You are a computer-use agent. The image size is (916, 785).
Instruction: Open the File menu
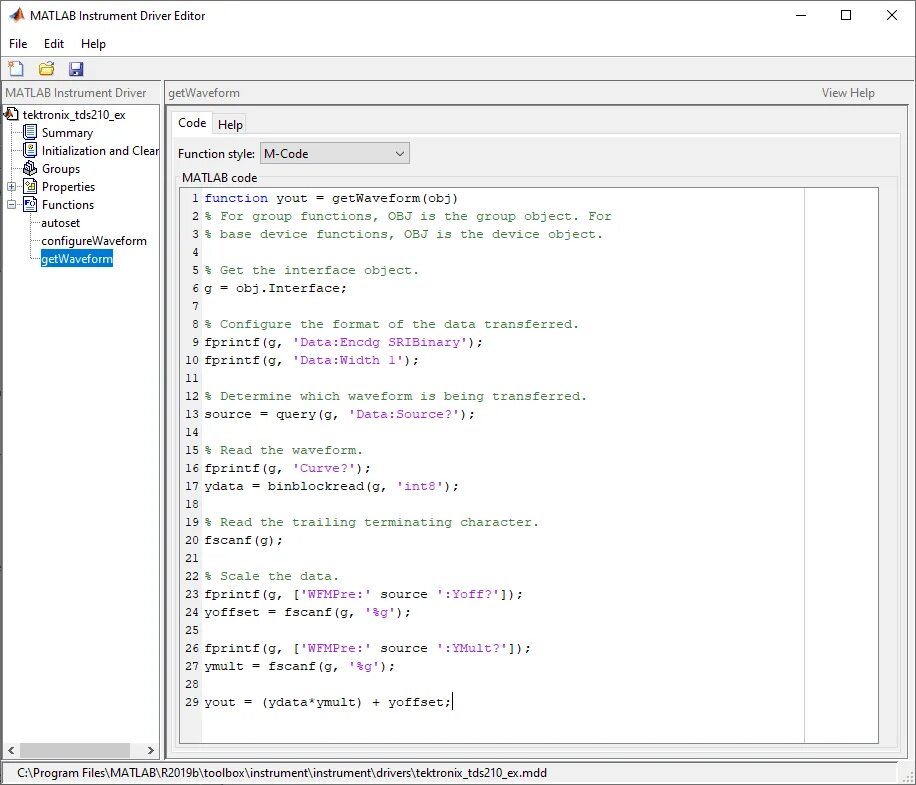tap(18, 44)
